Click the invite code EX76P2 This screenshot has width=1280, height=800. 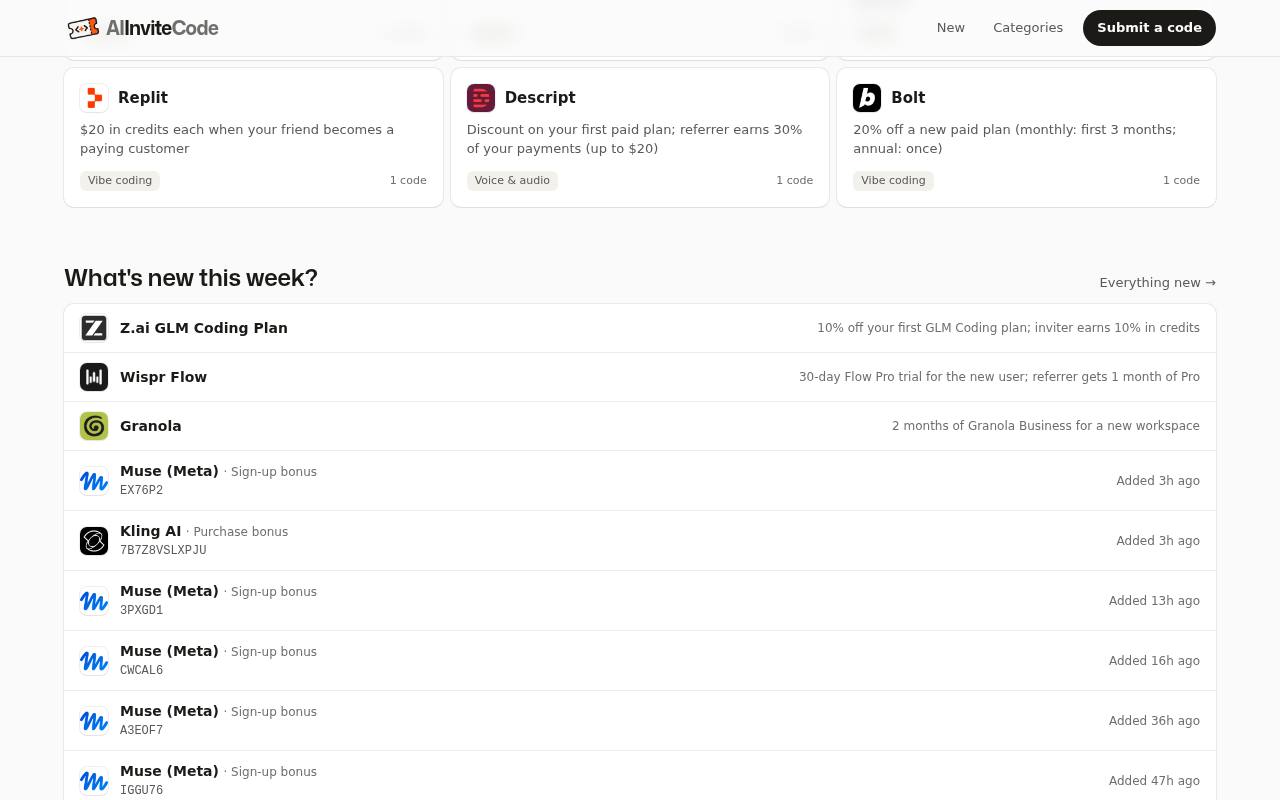(x=141, y=491)
